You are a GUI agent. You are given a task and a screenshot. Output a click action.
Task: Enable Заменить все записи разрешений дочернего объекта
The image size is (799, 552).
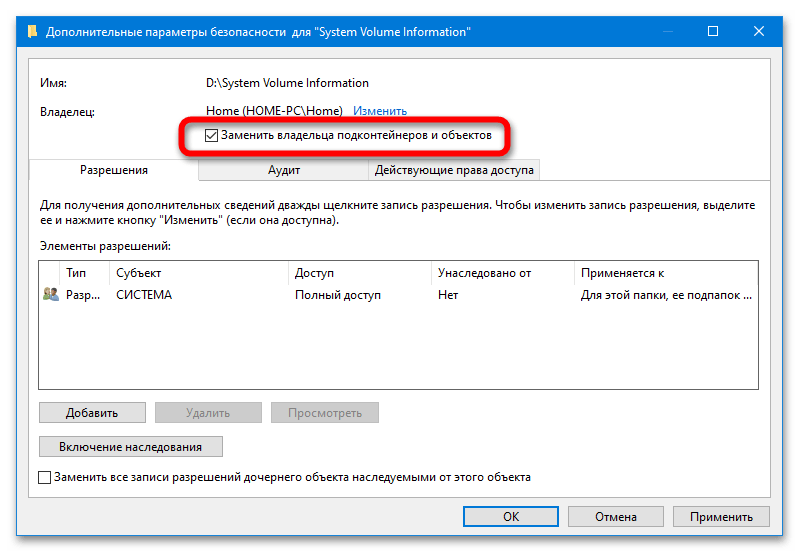[45, 477]
